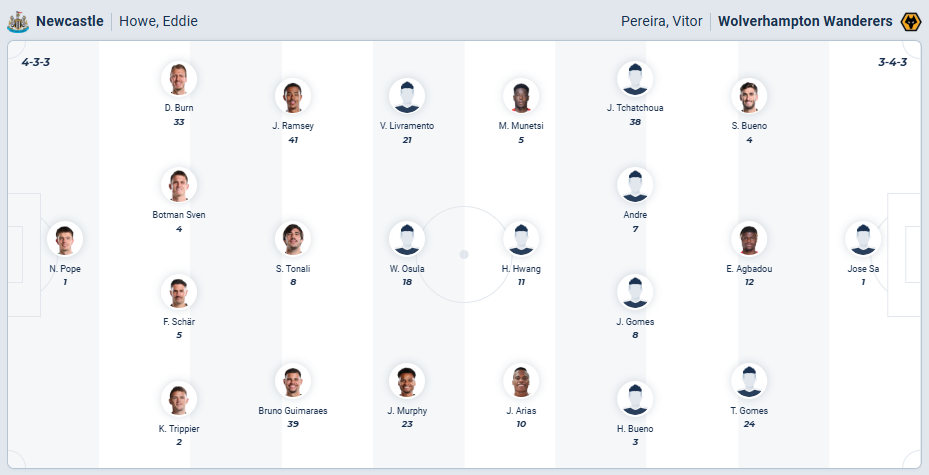Screen dimensions: 929x475
Task: Open J. Murphy's player photo
Action: coord(407,381)
